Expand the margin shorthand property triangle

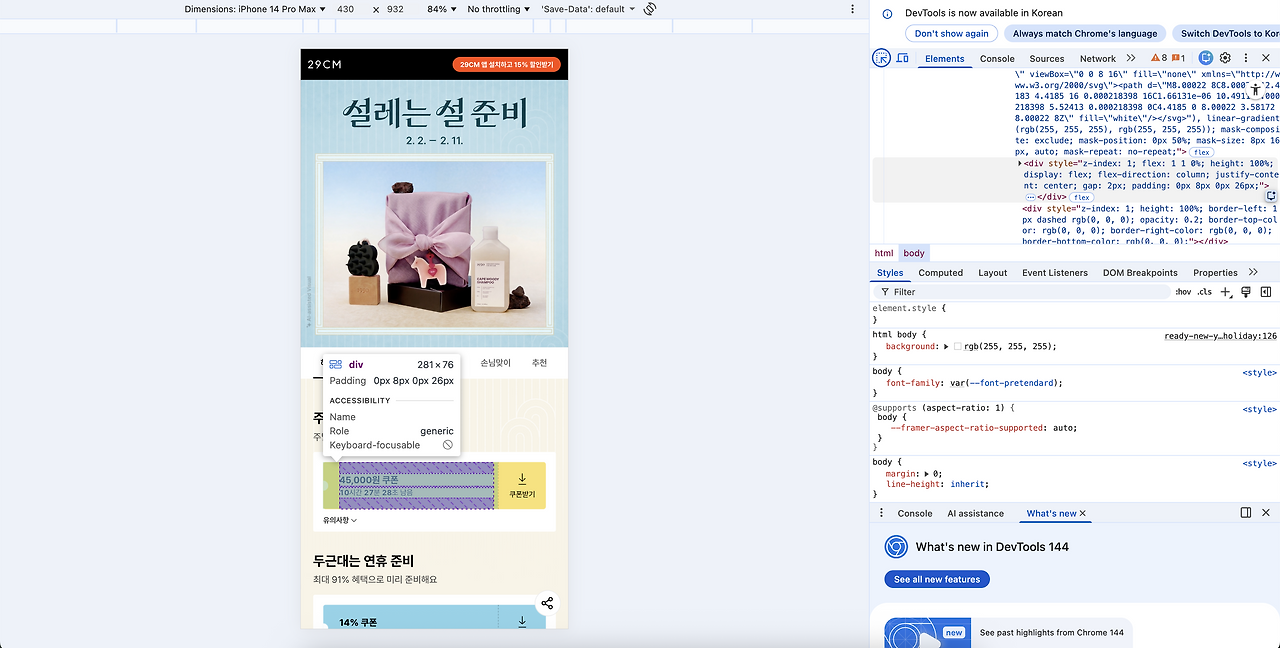click(x=927, y=474)
